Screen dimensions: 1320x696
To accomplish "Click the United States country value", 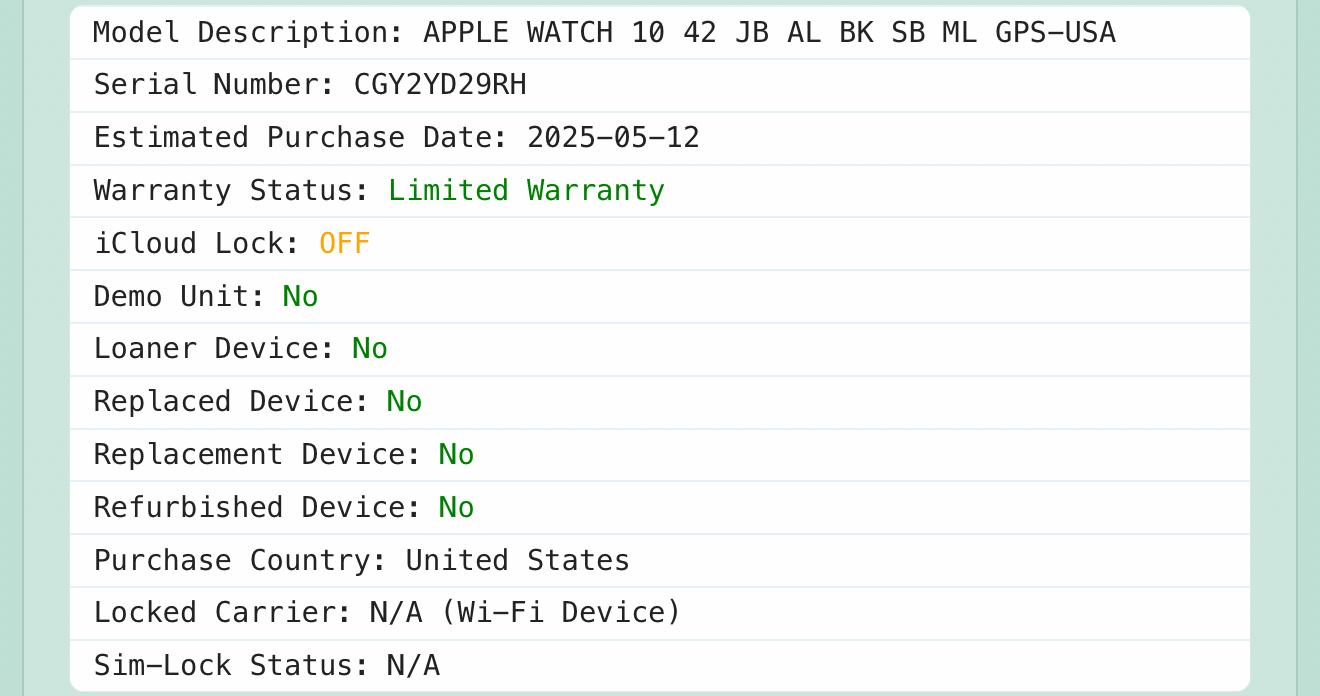I will [x=517, y=561].
